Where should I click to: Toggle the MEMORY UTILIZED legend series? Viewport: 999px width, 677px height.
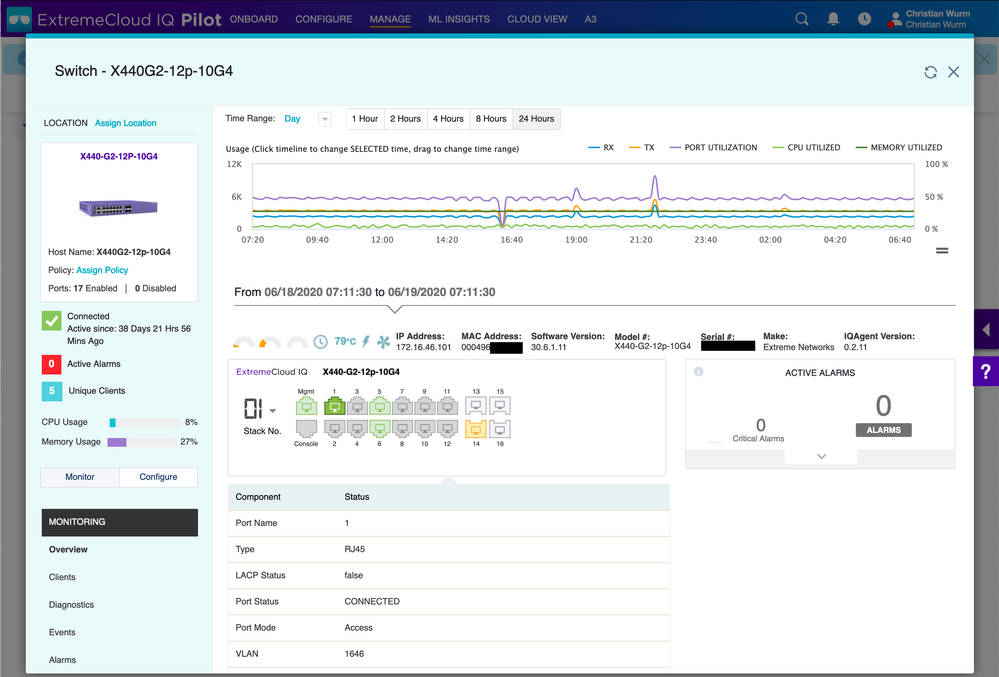898,147
